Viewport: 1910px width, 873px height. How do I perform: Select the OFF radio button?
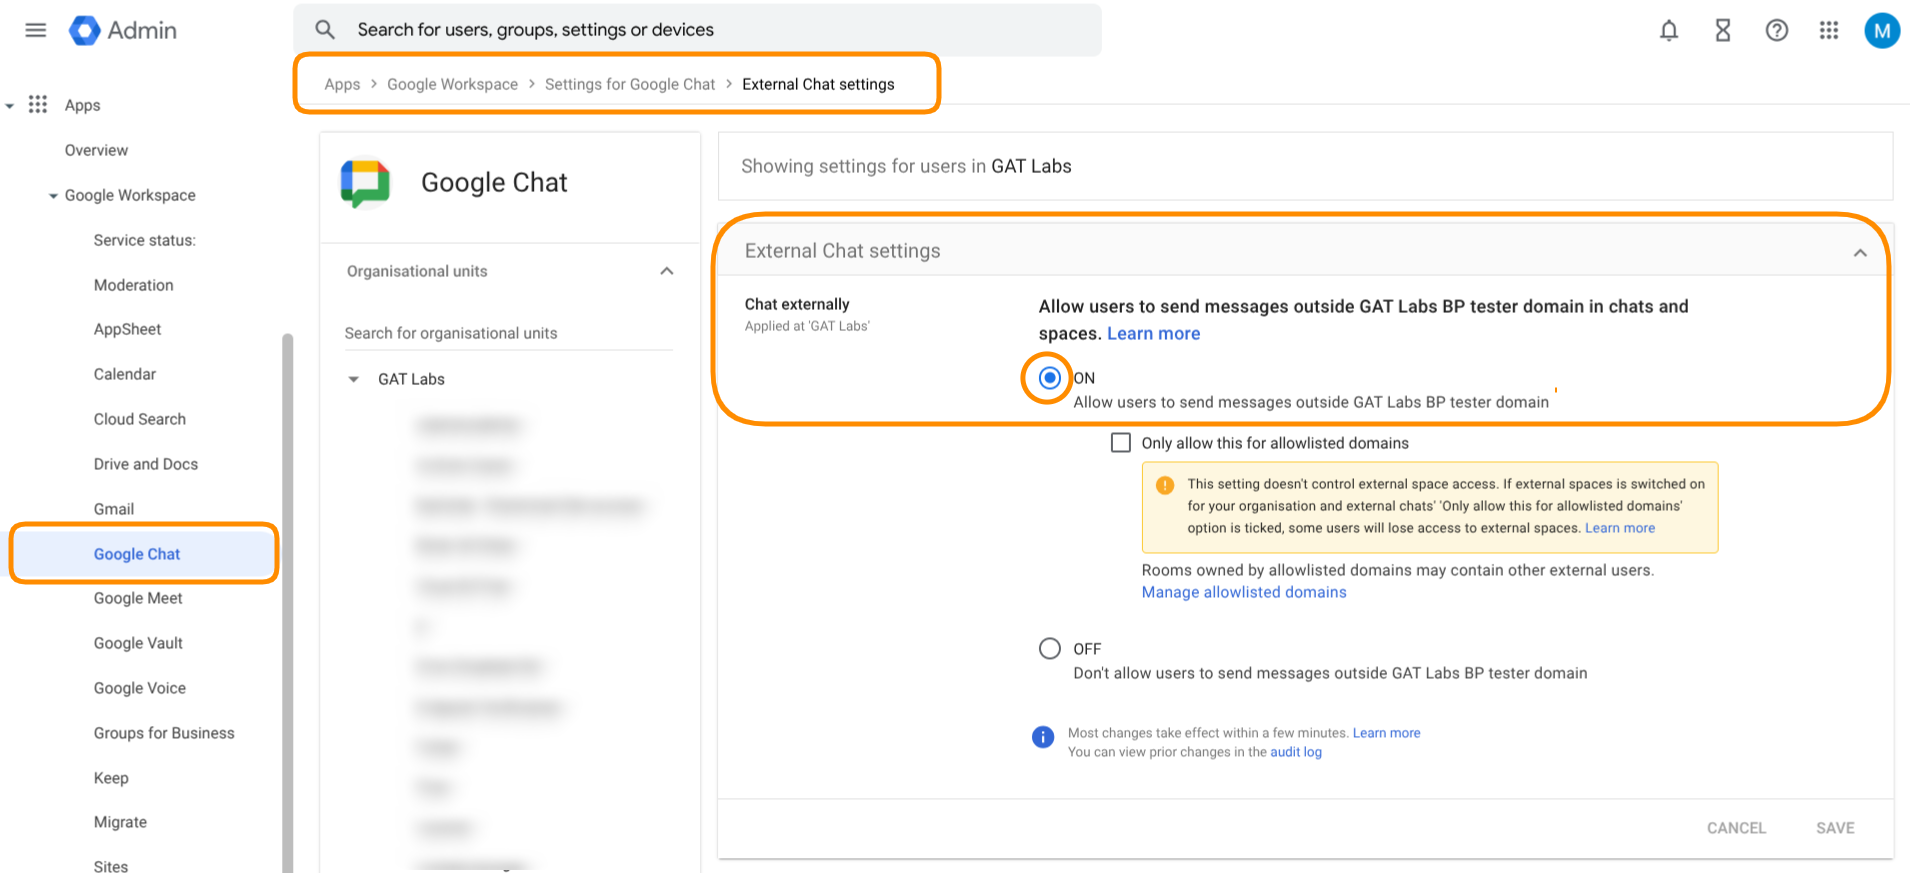1050,649
